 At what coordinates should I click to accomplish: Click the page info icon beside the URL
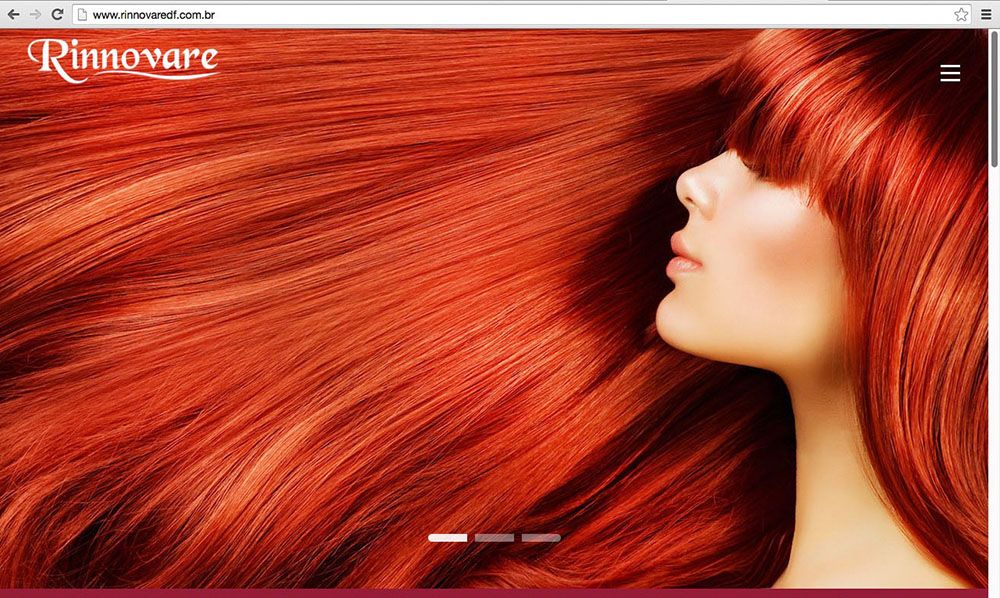click(x=83, y=15)
